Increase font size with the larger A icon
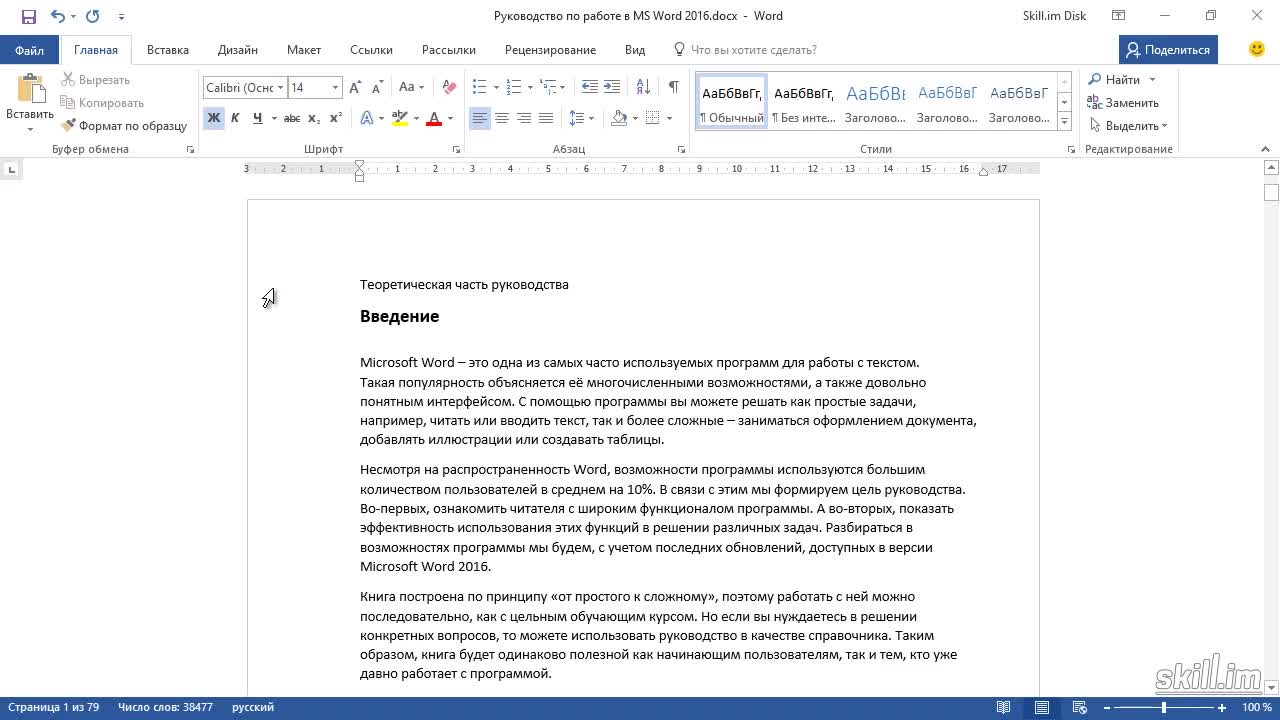The width and height of the screenshot is (1280, 720). pyautogui.click(x=357, y=88)
